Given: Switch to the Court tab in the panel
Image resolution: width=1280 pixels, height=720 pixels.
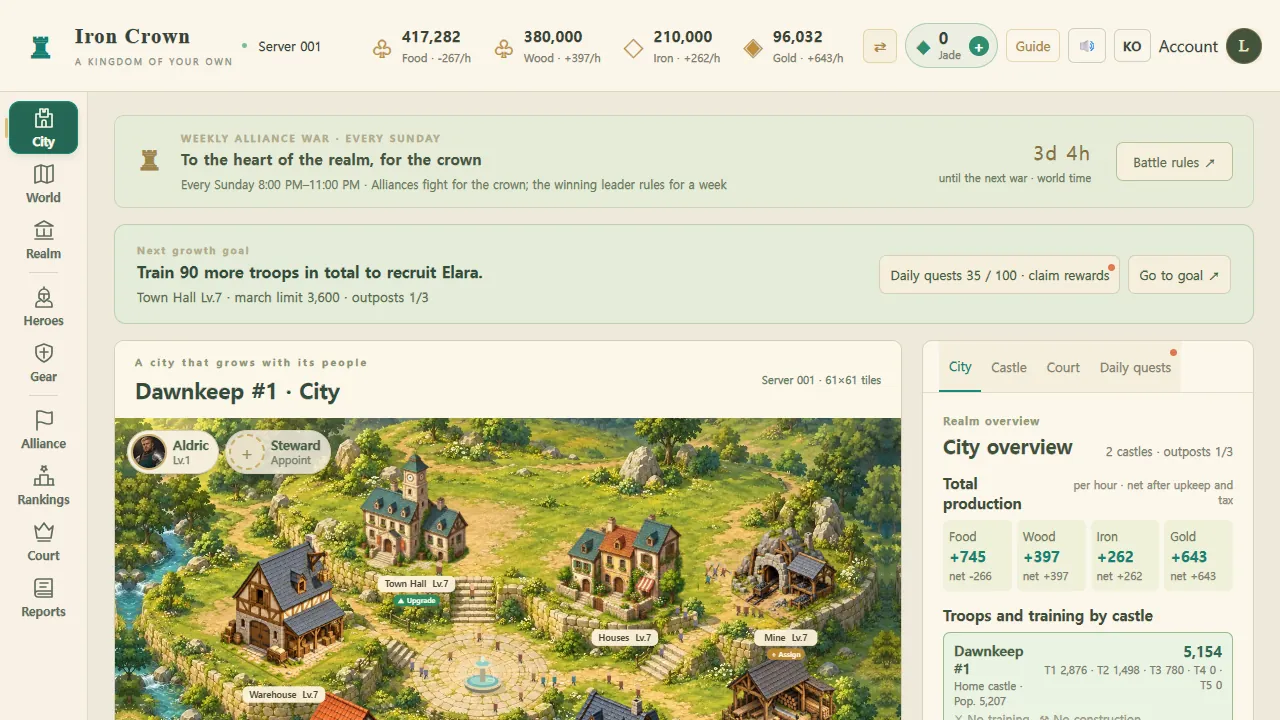Looking at the screenshot, I should [1063, 367].
